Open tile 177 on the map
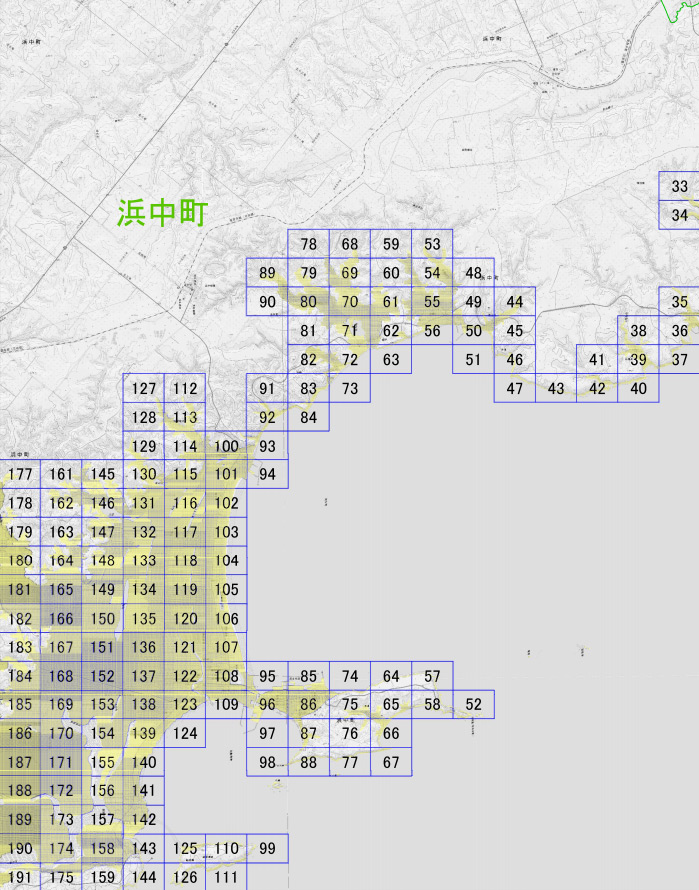This screenshot has width=699, height=890. [x=20, y=474]
